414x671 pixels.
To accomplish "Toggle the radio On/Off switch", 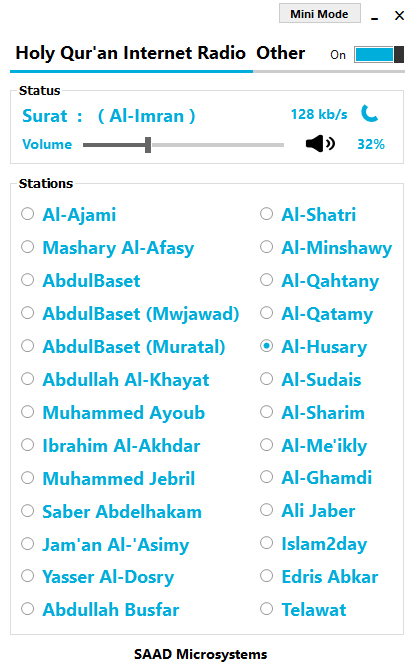I will click(x=379, y=54).
